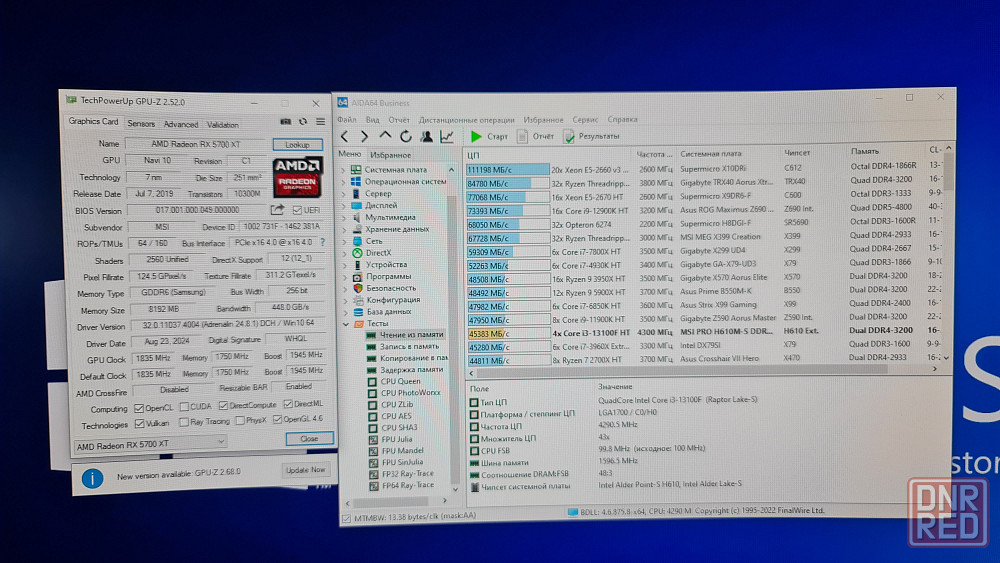Toggle the DirectML checkbox
Screen dimensions: 1000x563
(288, 404)
